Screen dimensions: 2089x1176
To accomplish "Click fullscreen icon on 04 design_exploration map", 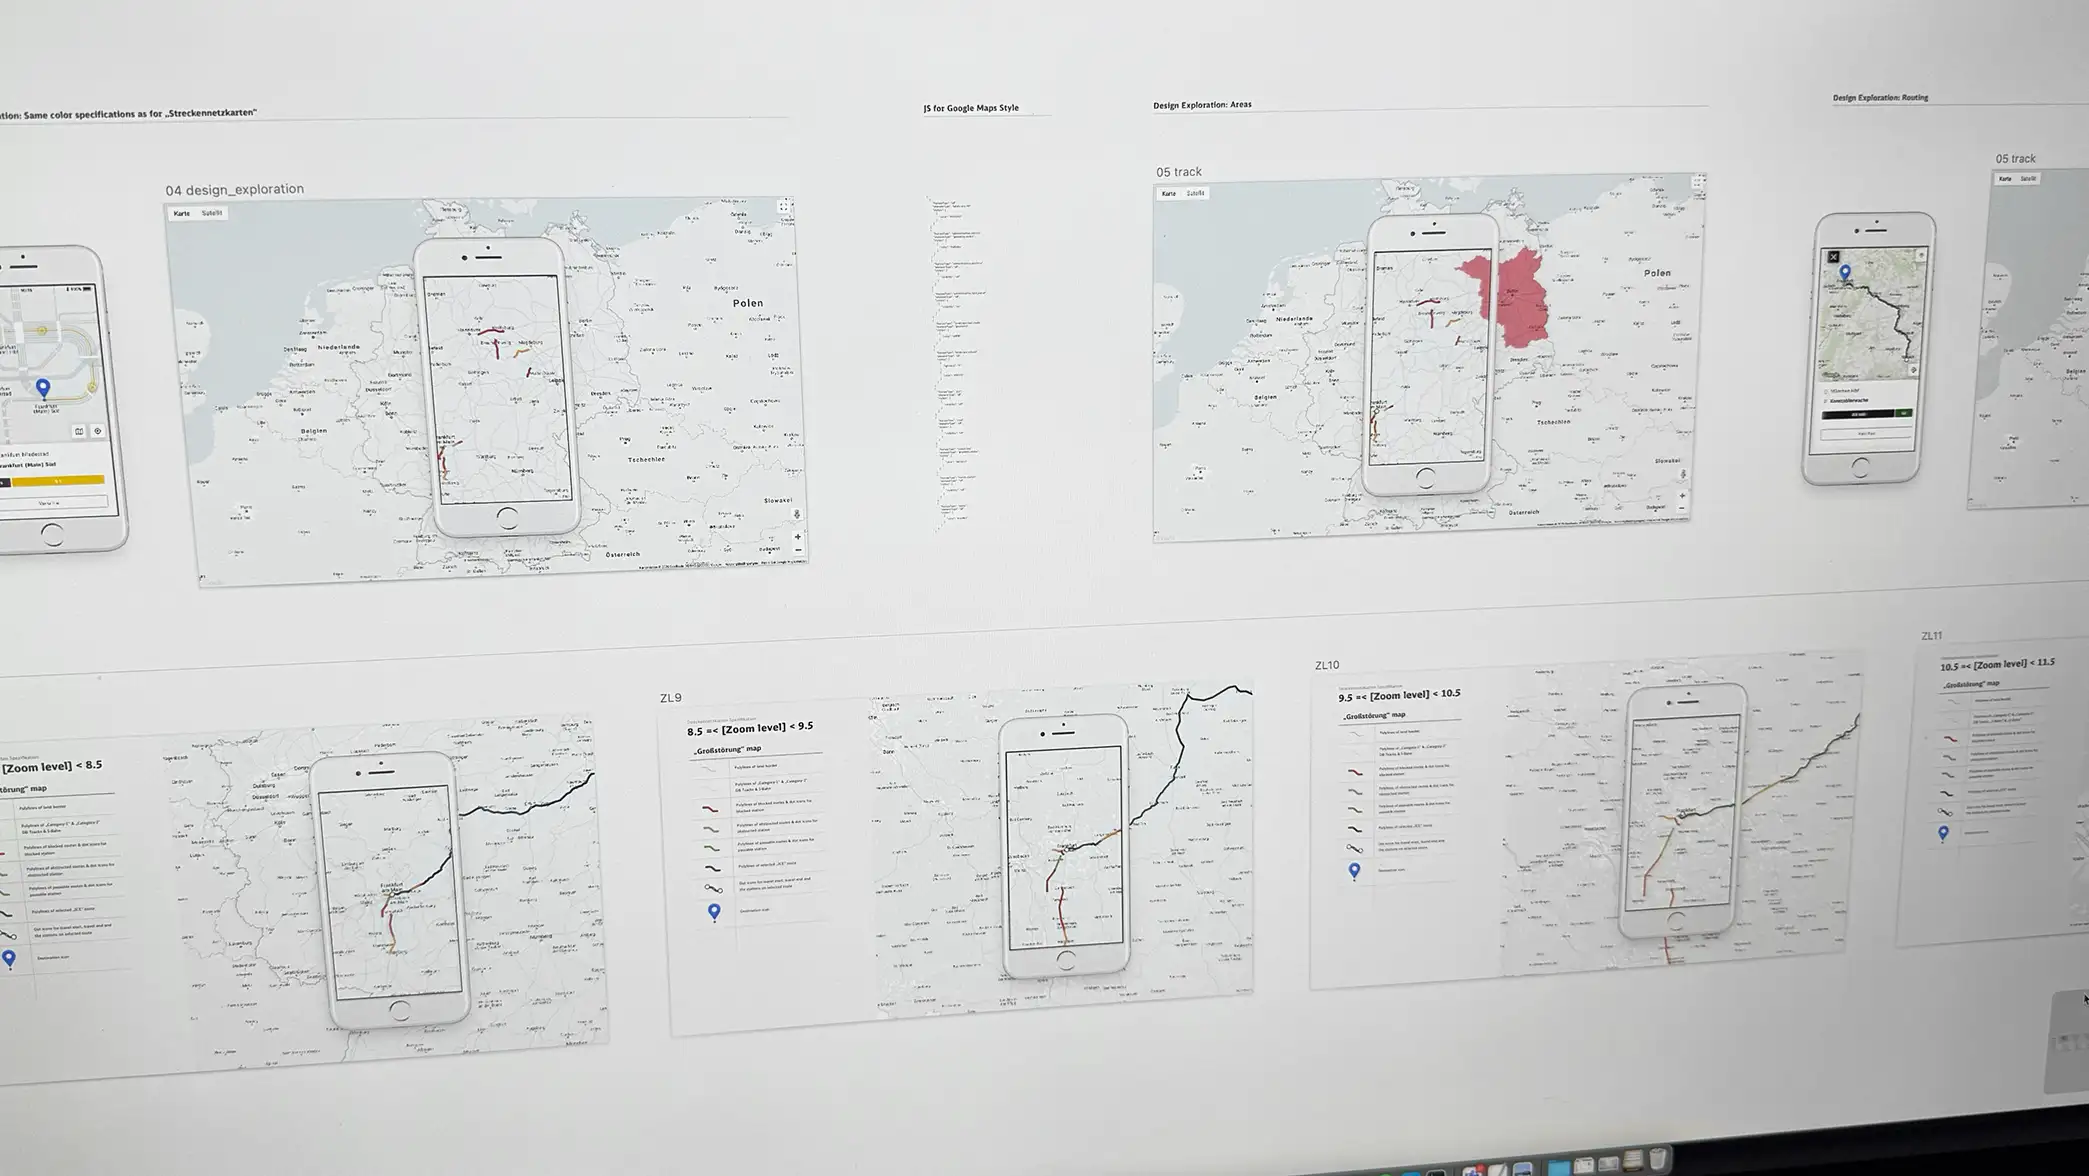I will (784, 206).
